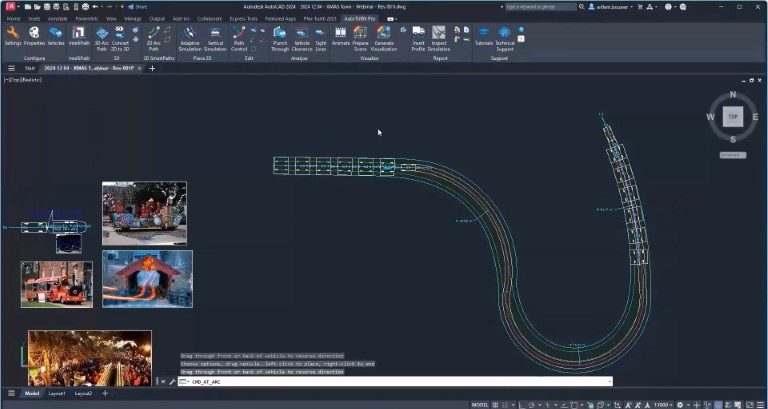
Task: Switch to the Annotate ribbon tab
Action: point(60,18)
